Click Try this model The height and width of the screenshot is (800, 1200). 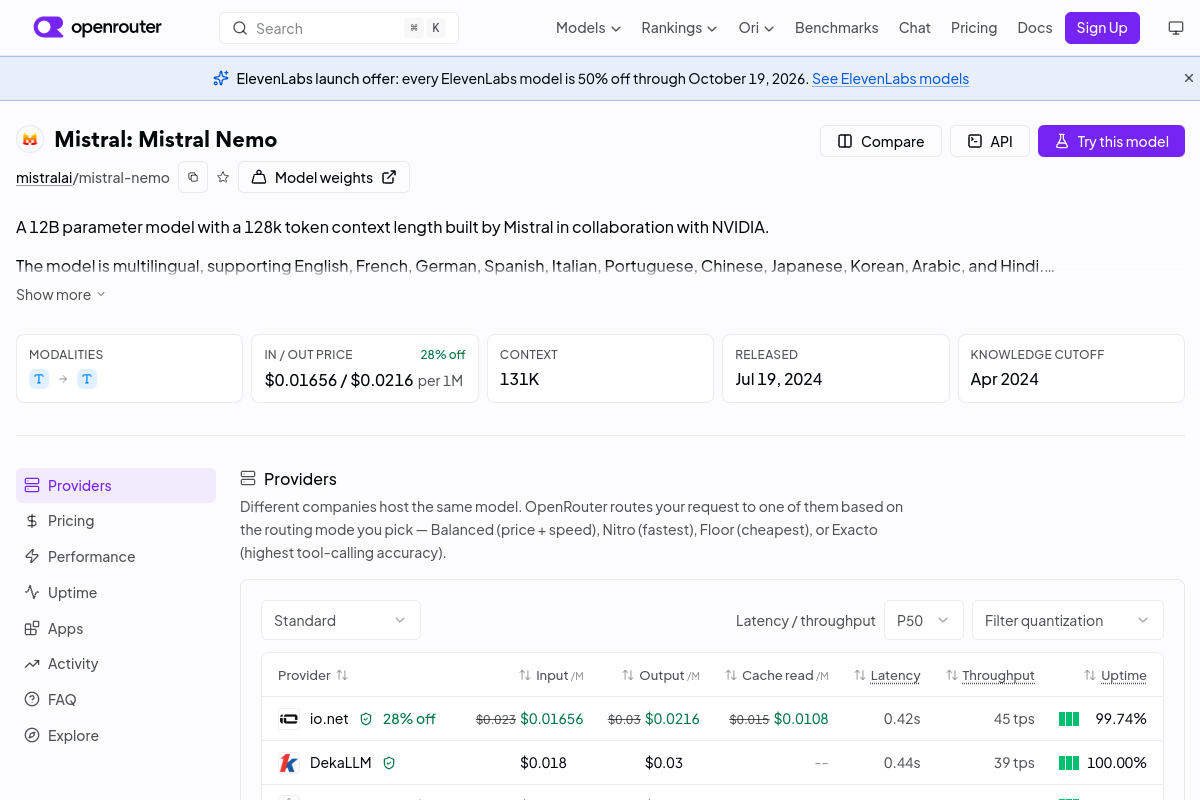[x=1111, y=141]
